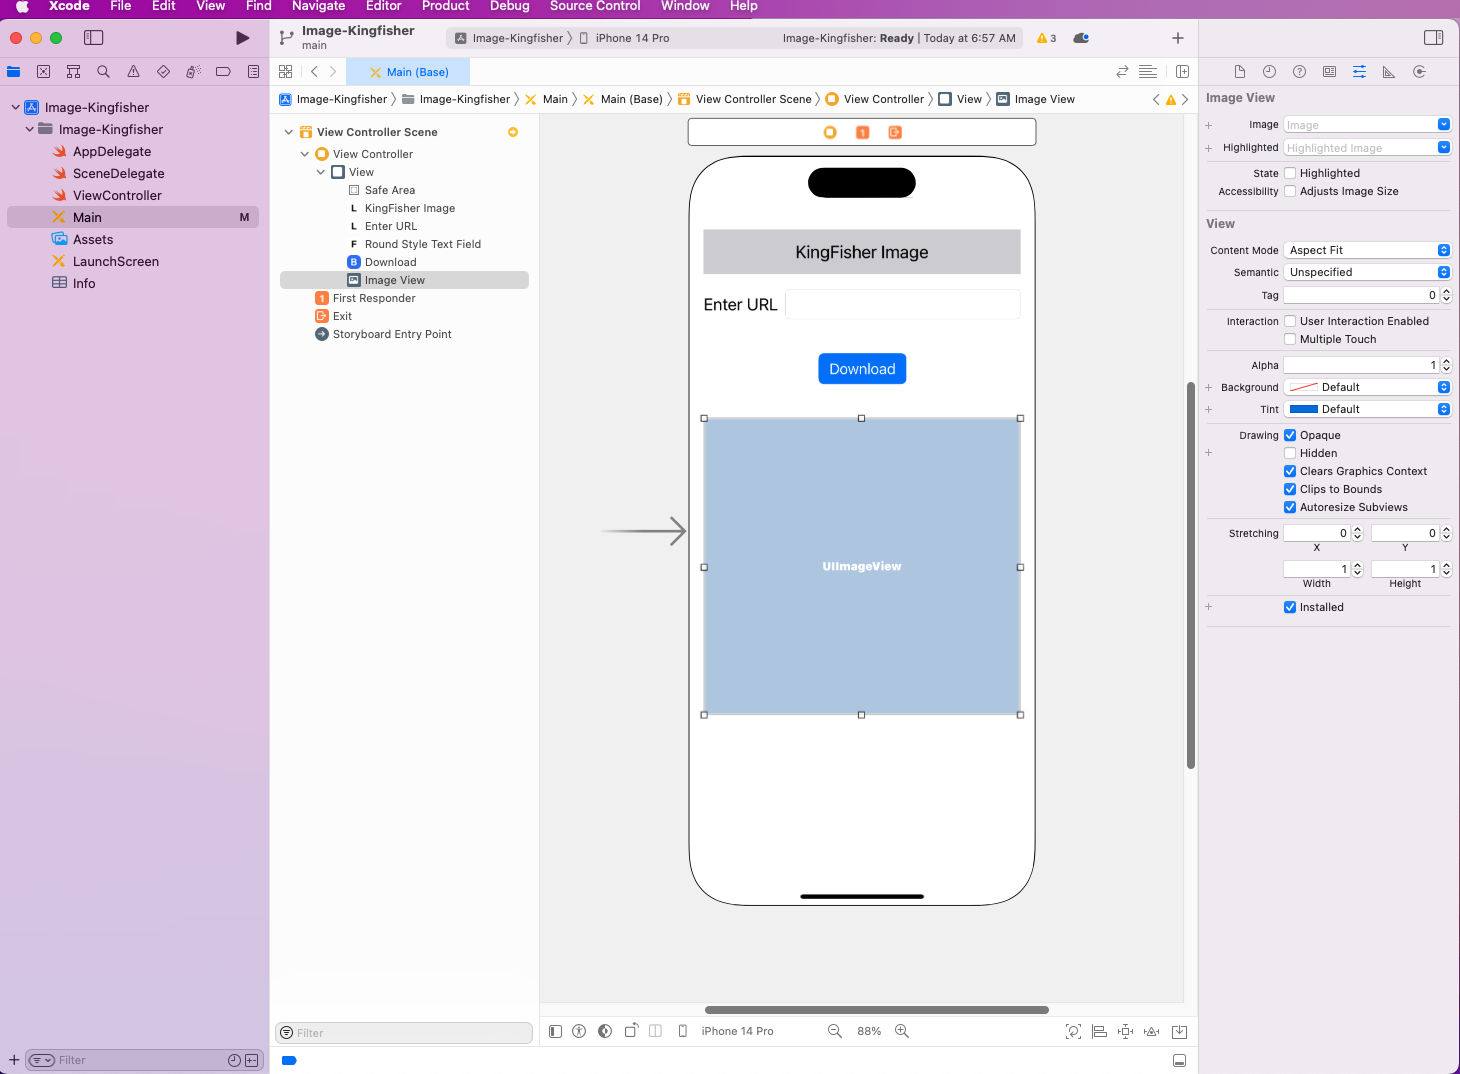This screenshot has height=1074, width=1460.
Task: Uncheck Clips to Bounds
Action: pyautogui.click(x=1290, y=489)
